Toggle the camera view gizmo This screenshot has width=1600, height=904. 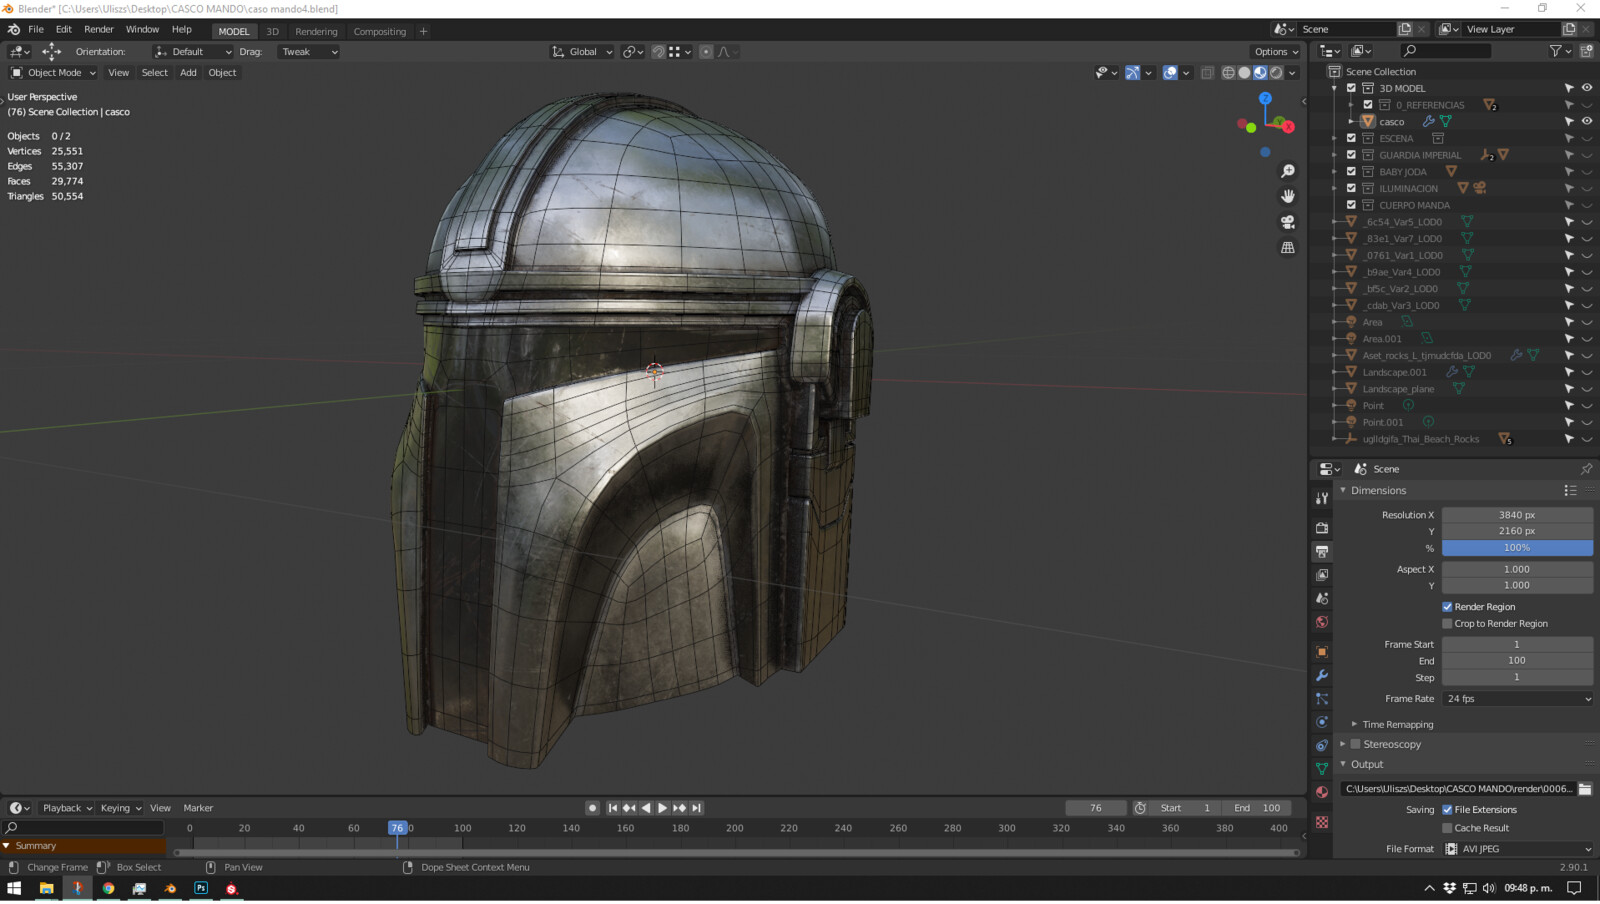tap(1288, 222)
